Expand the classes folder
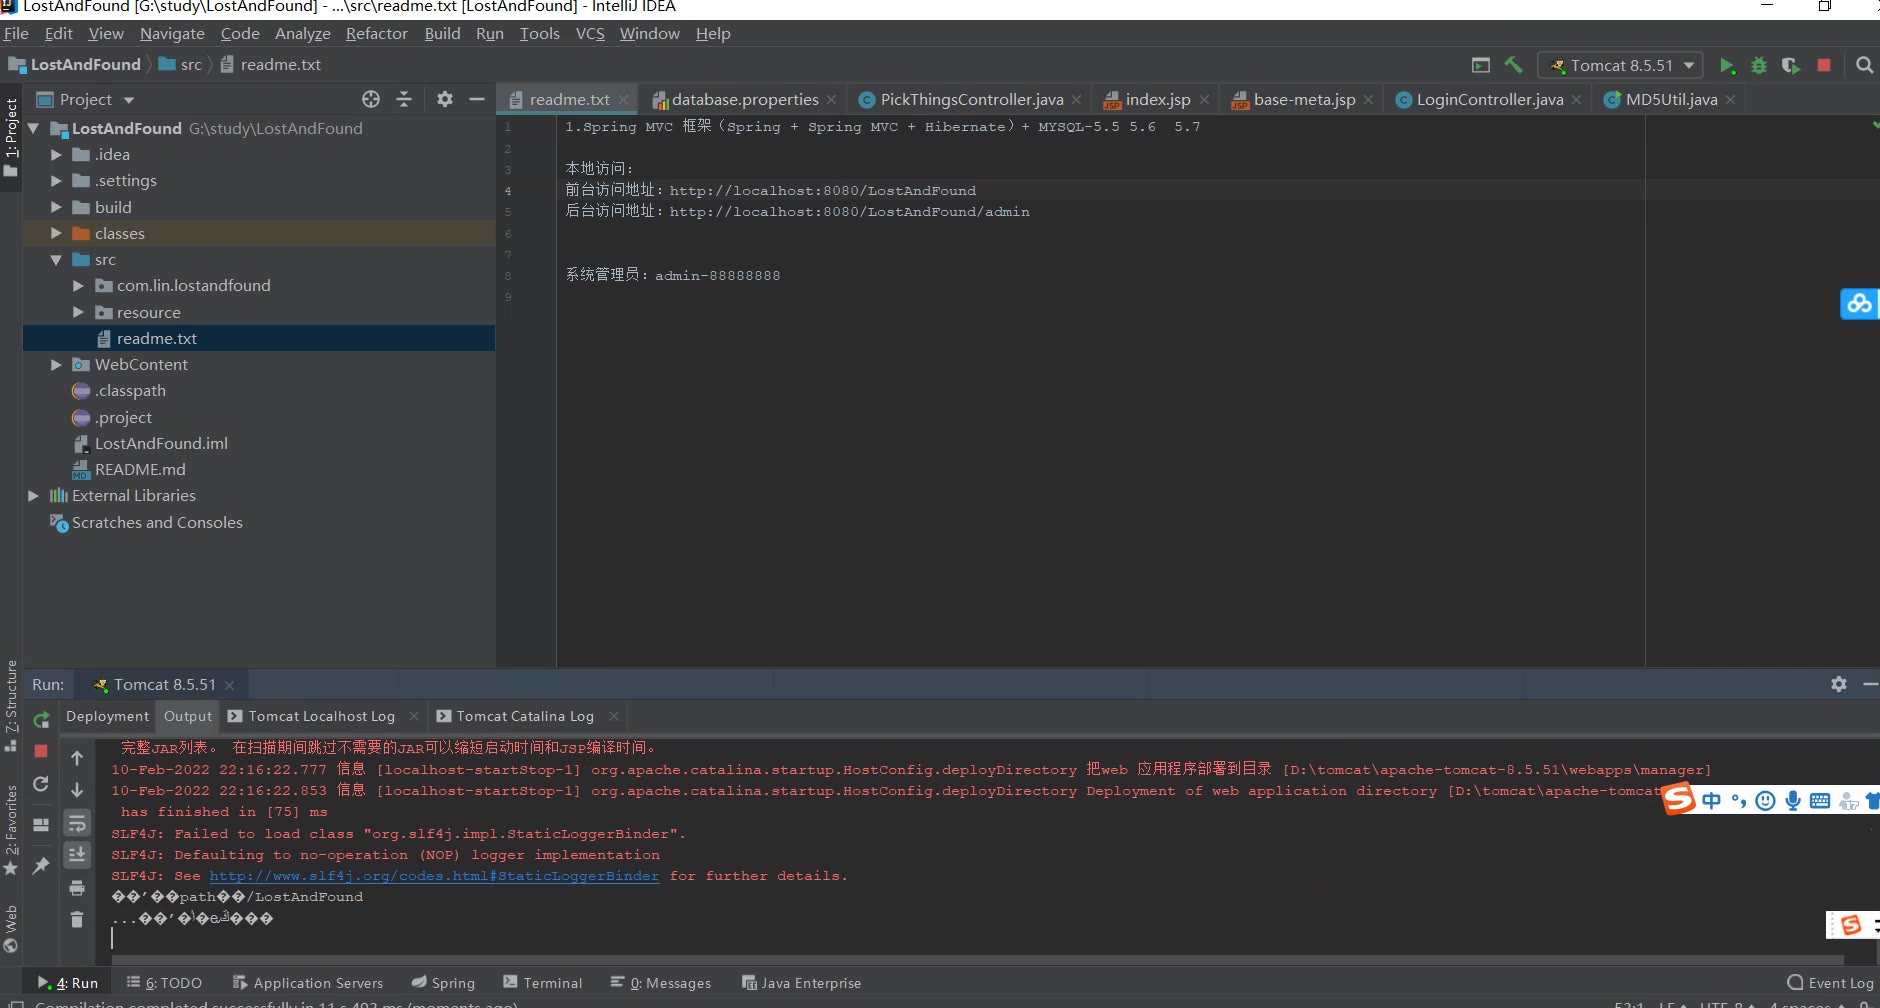1880x1008 pixels. 56,233
